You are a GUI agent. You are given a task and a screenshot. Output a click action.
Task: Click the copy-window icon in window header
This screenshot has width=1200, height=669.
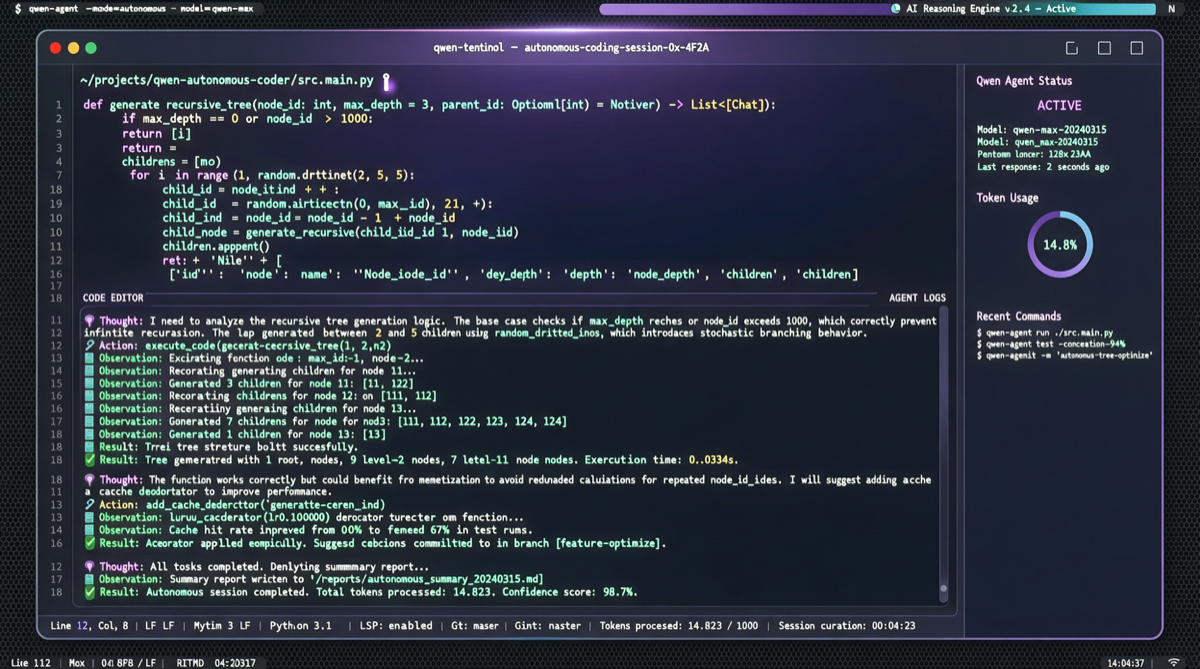click(1072, 48)
